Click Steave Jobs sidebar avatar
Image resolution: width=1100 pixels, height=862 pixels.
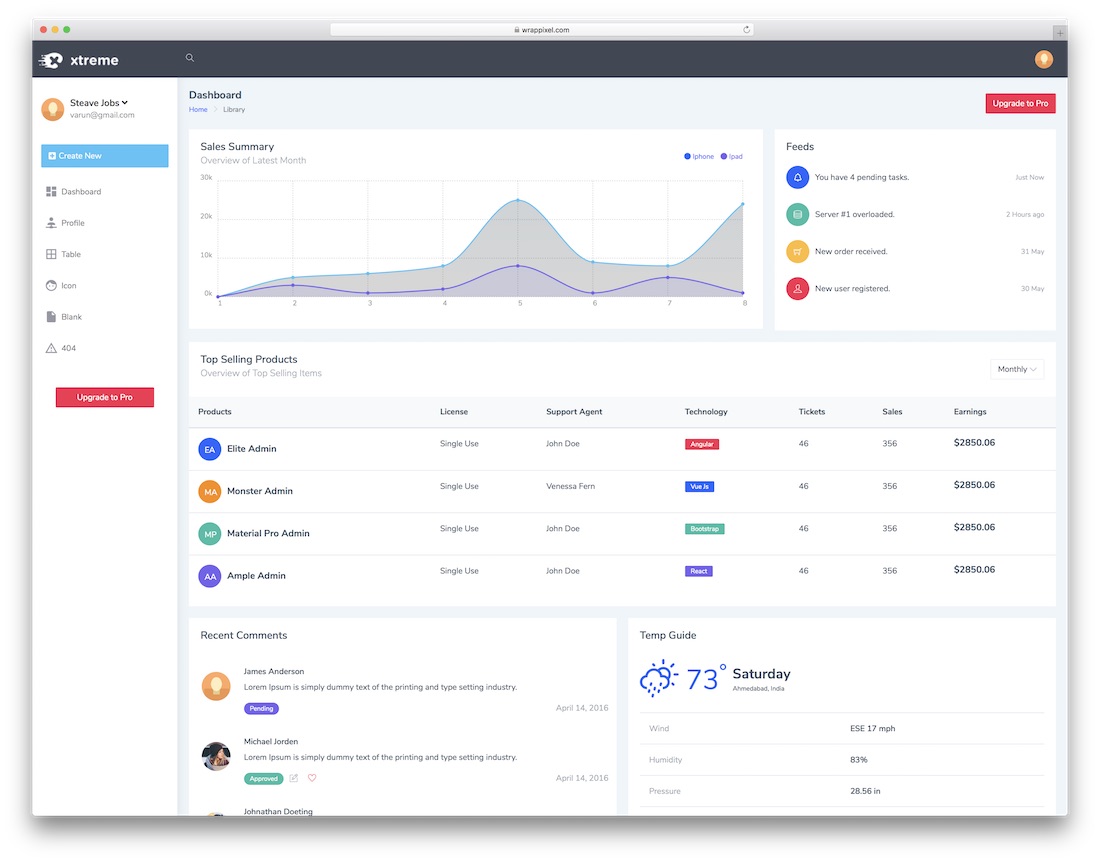53,109
